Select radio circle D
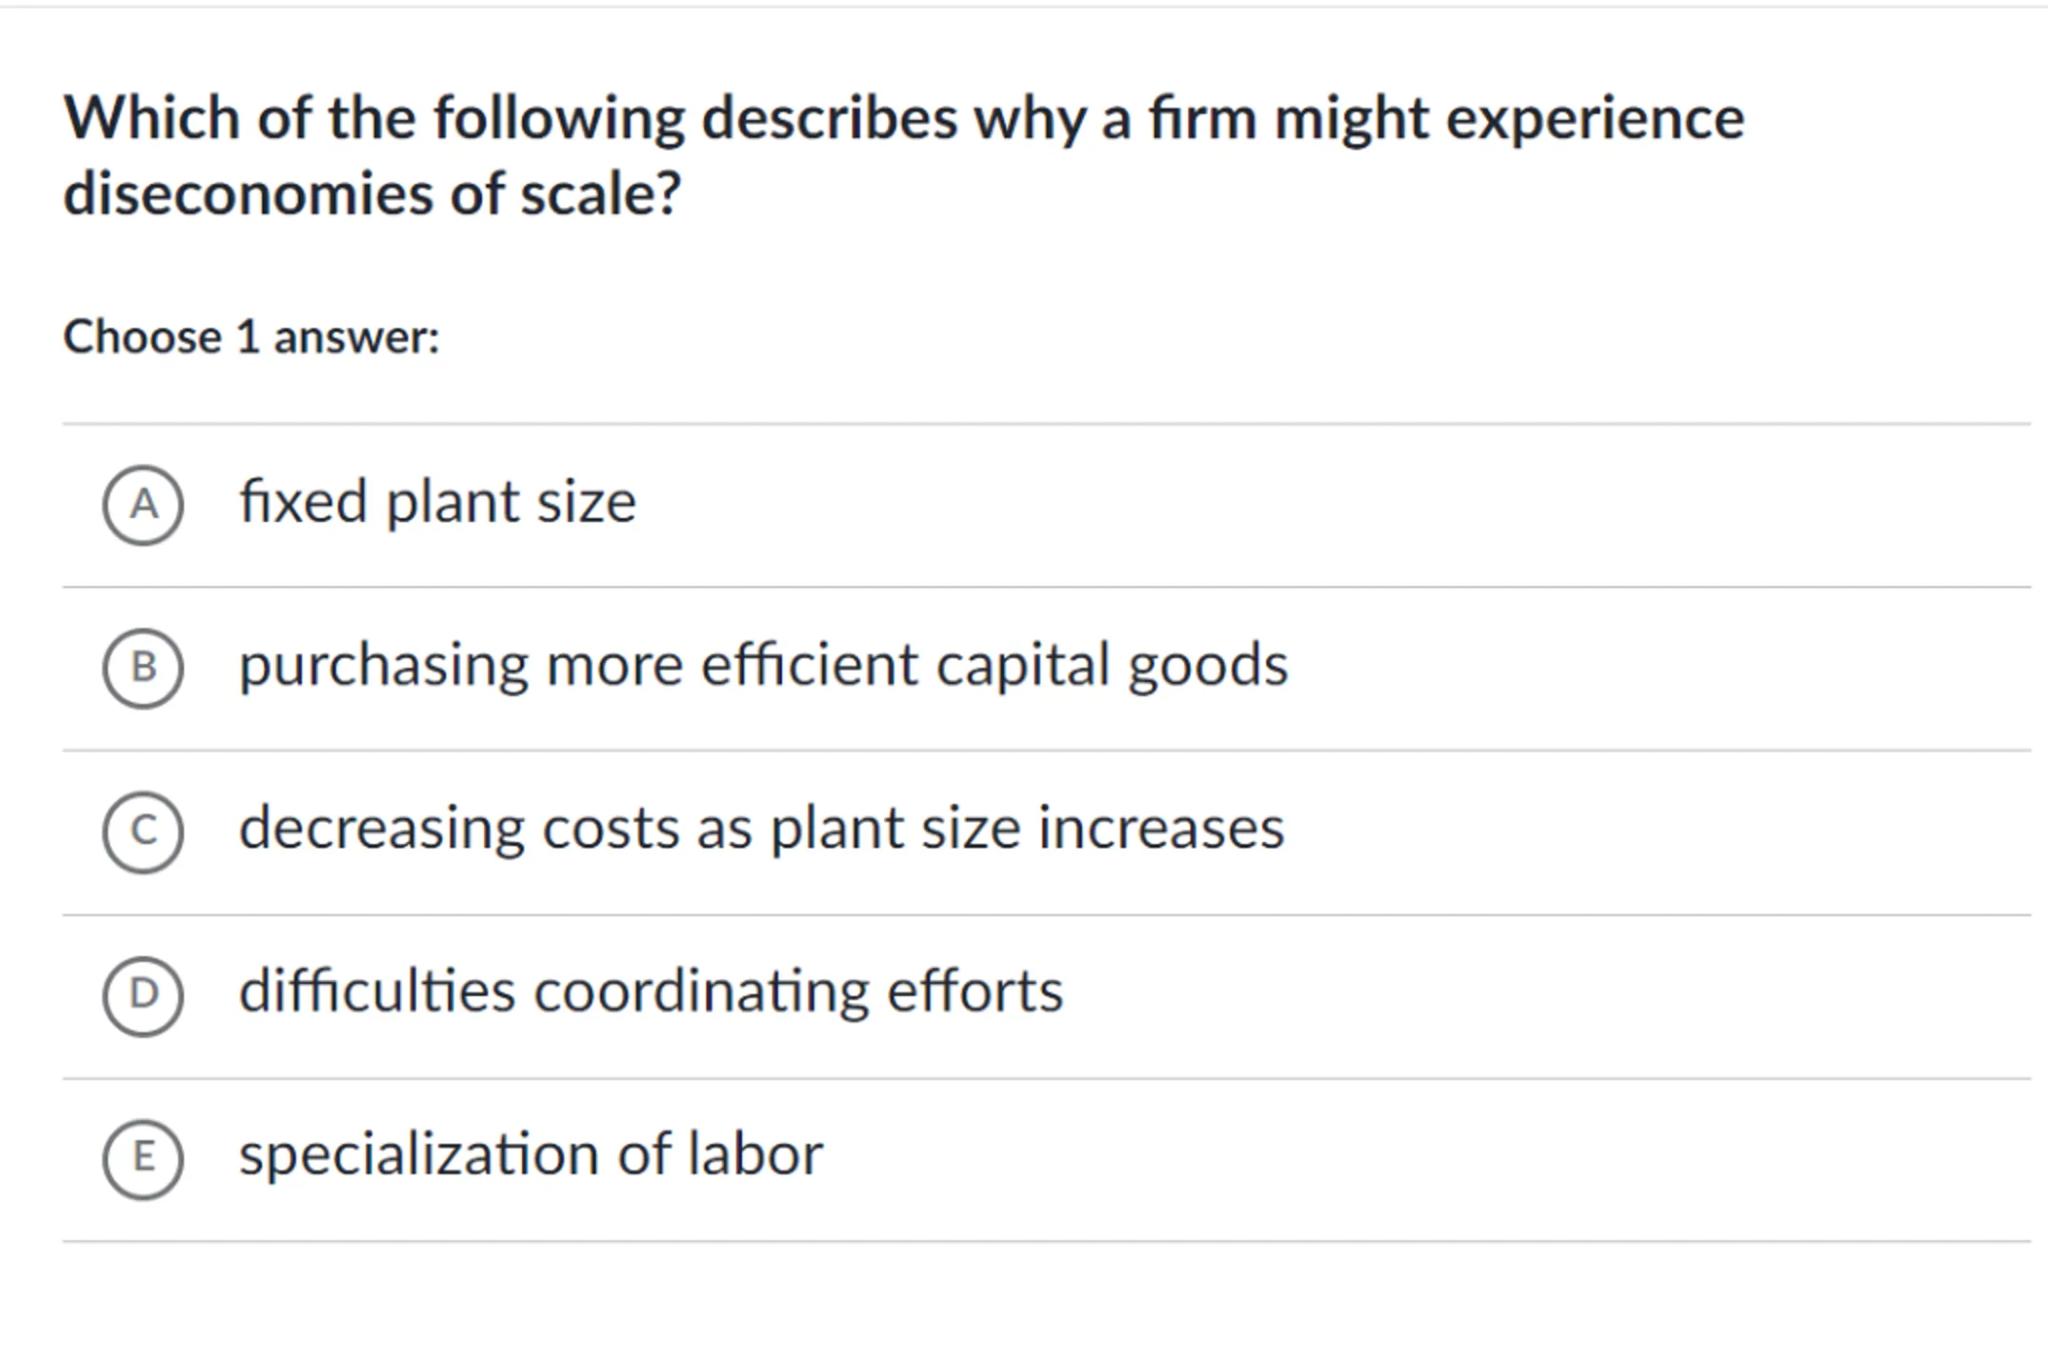Image resolution: width=2048 pixels, height=1362 pixels. (143, 995)
